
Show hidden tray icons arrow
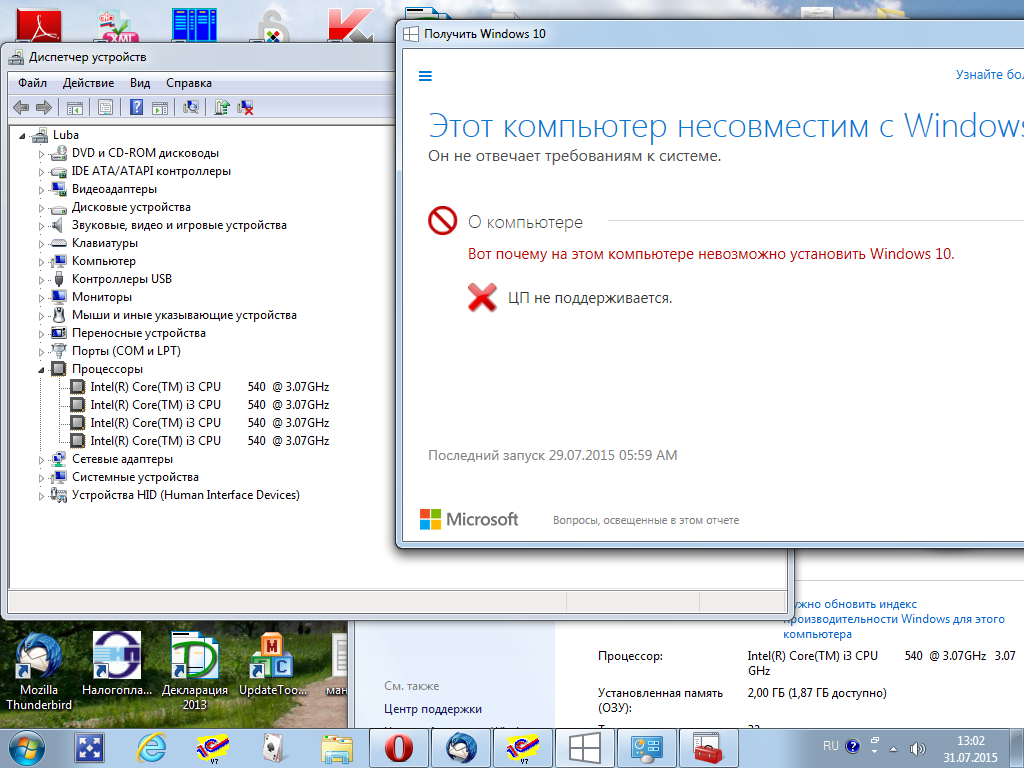click(x=893, y=749)
